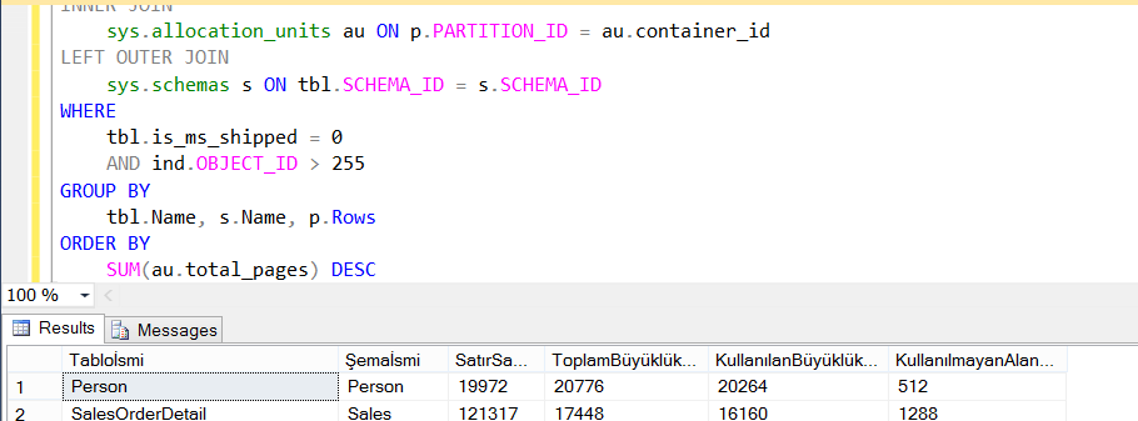Select row 1 via its row header
1138x421 pixels.
pos(31,386)
